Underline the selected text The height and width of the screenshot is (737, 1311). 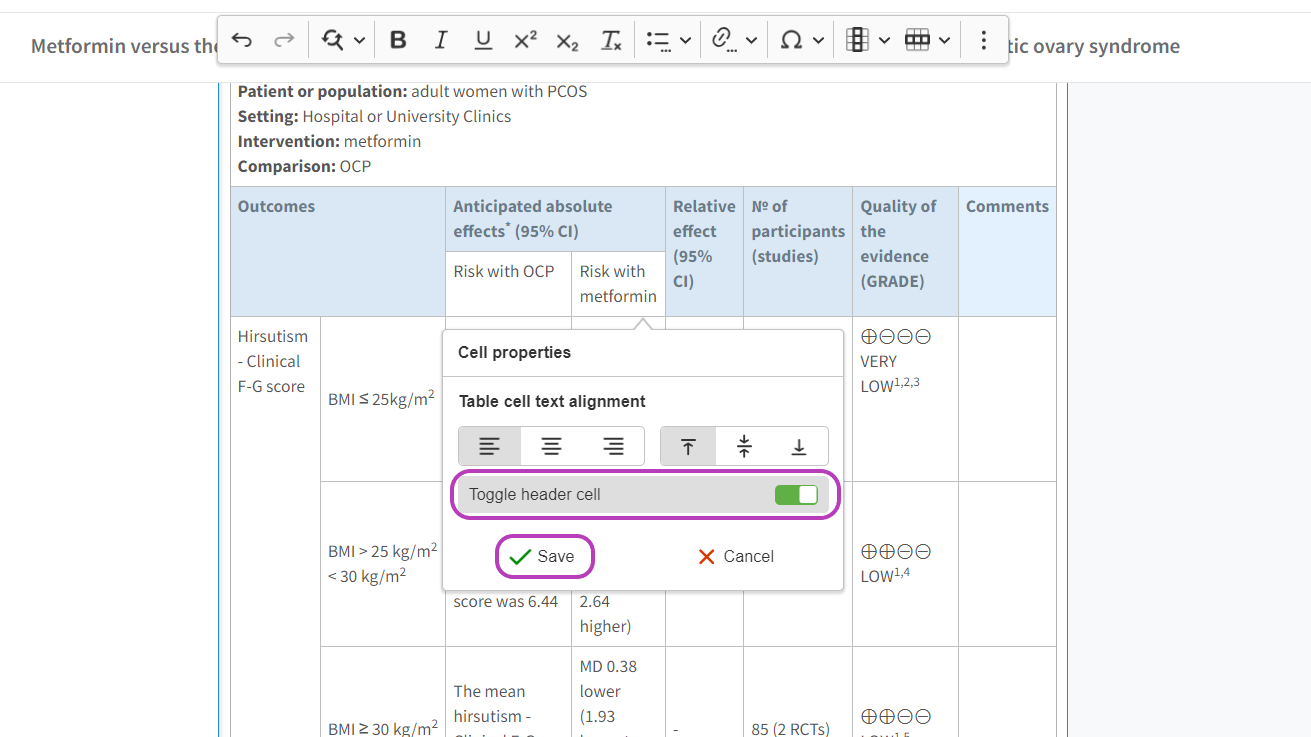point(483,40)
